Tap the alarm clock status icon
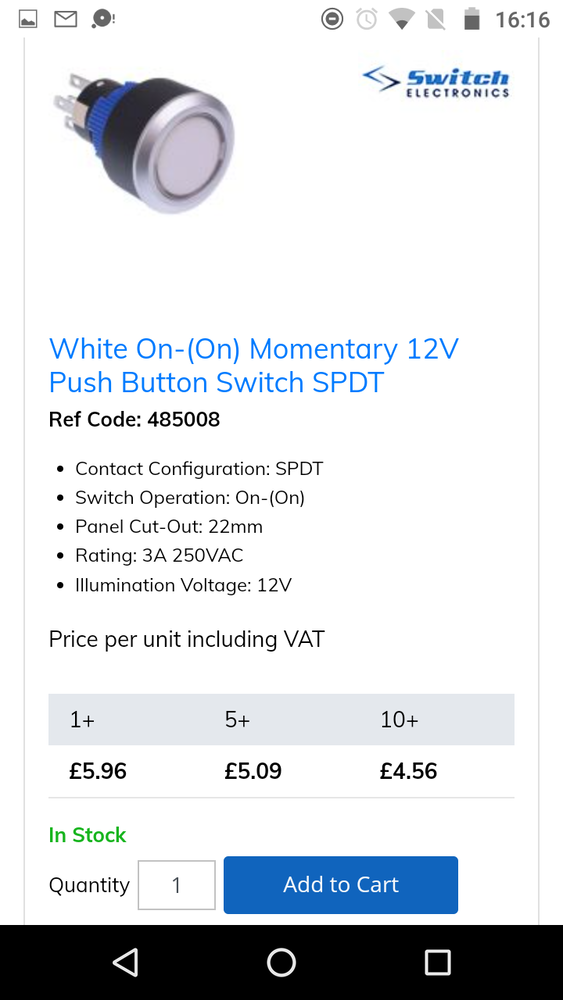563x1000 pixels. pyautogui.click(x=367, y=19)
